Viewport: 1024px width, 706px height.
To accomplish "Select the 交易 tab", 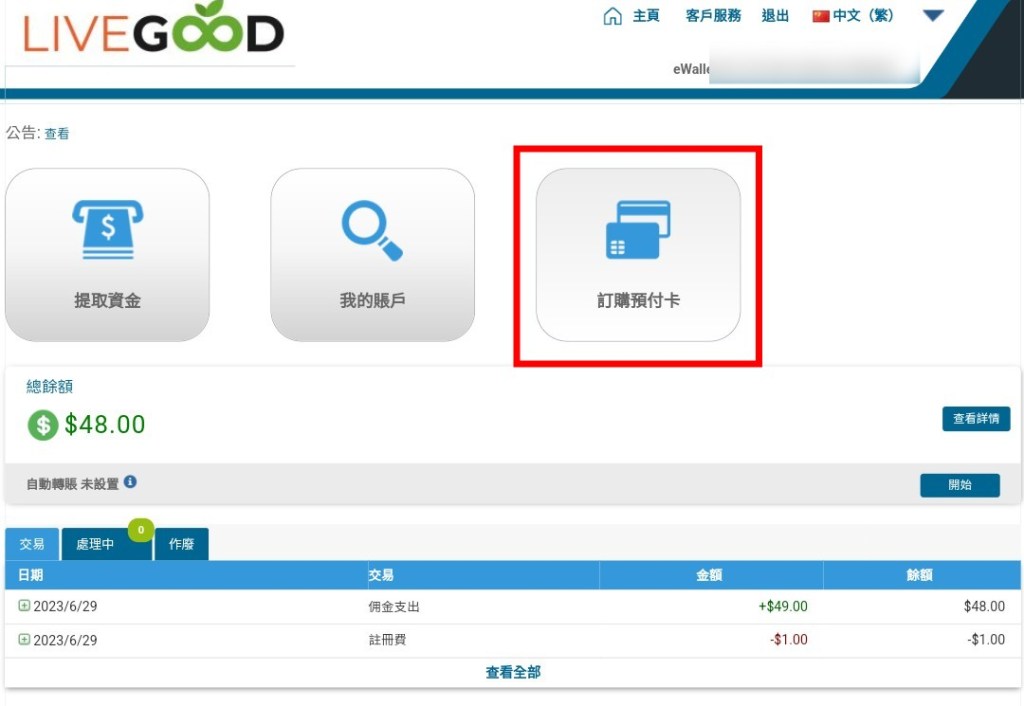I will [32, 545].
